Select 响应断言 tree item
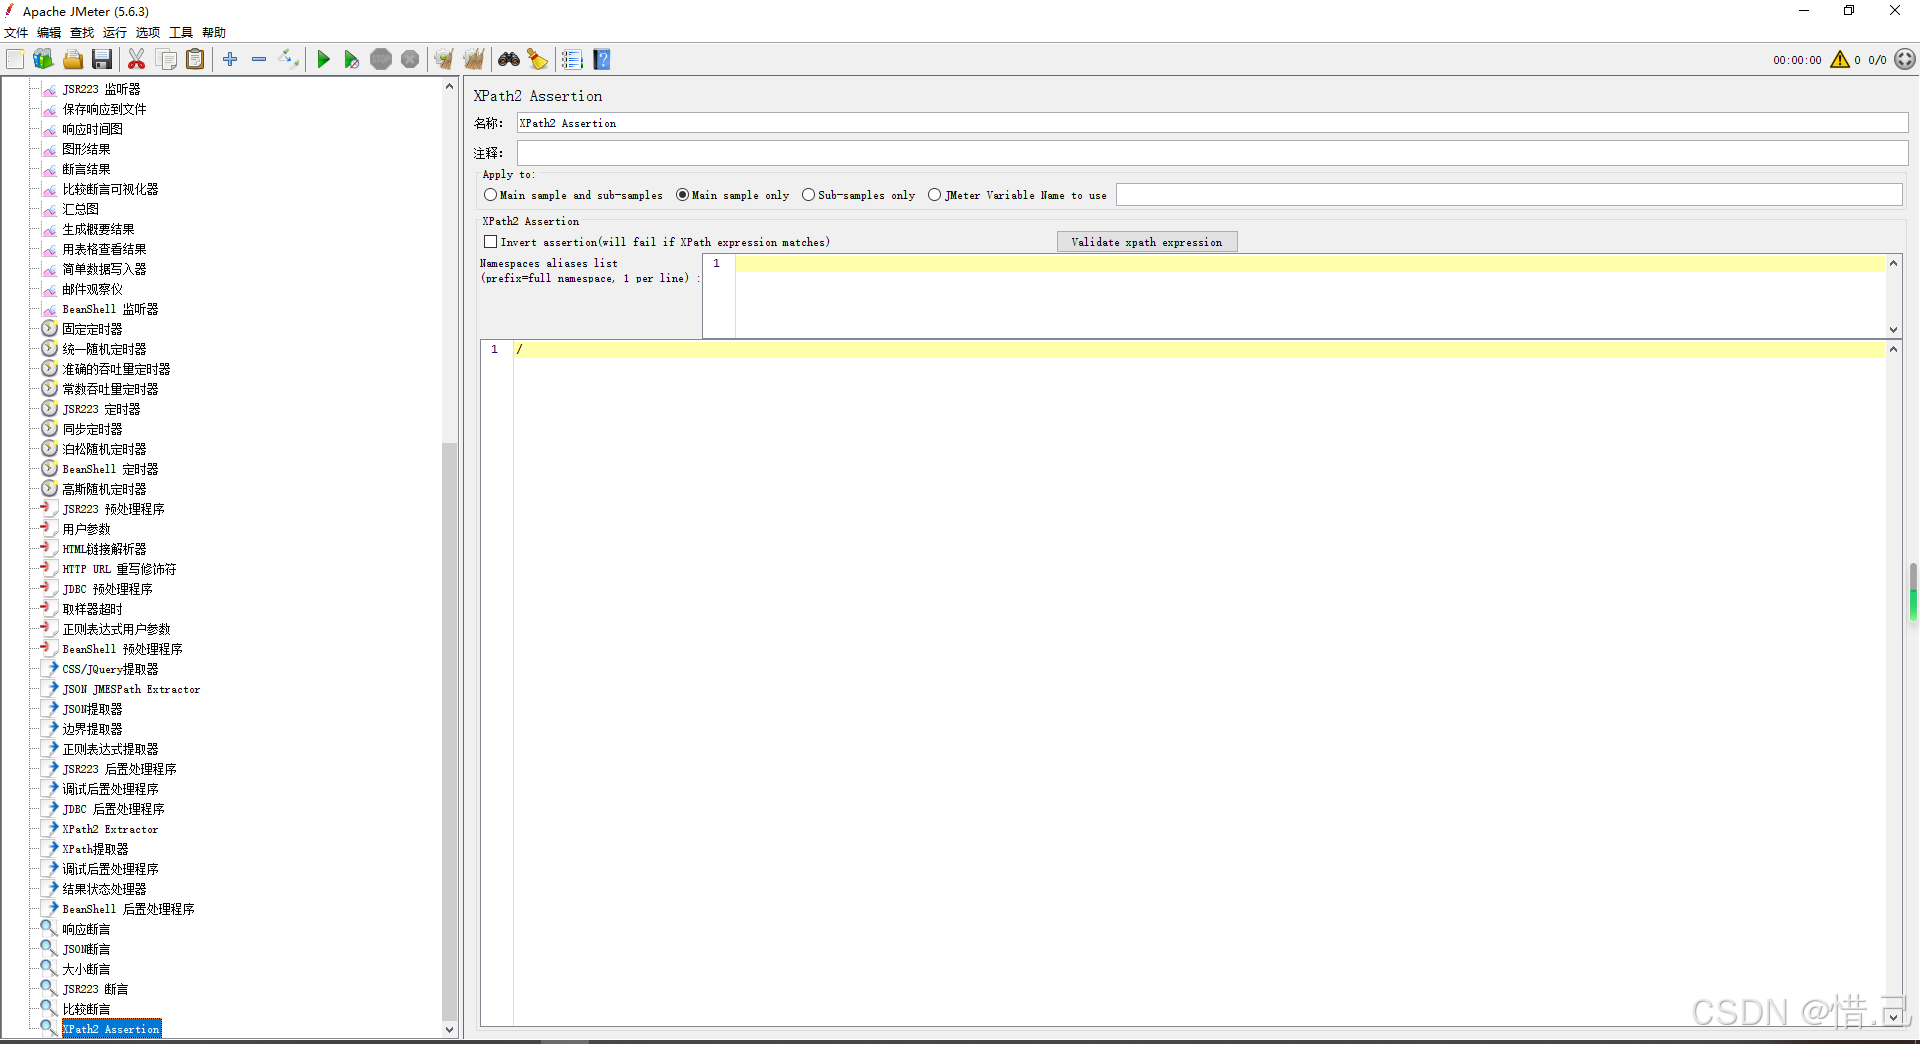This screenshot has width=1920, height=1044. [86, 929]
